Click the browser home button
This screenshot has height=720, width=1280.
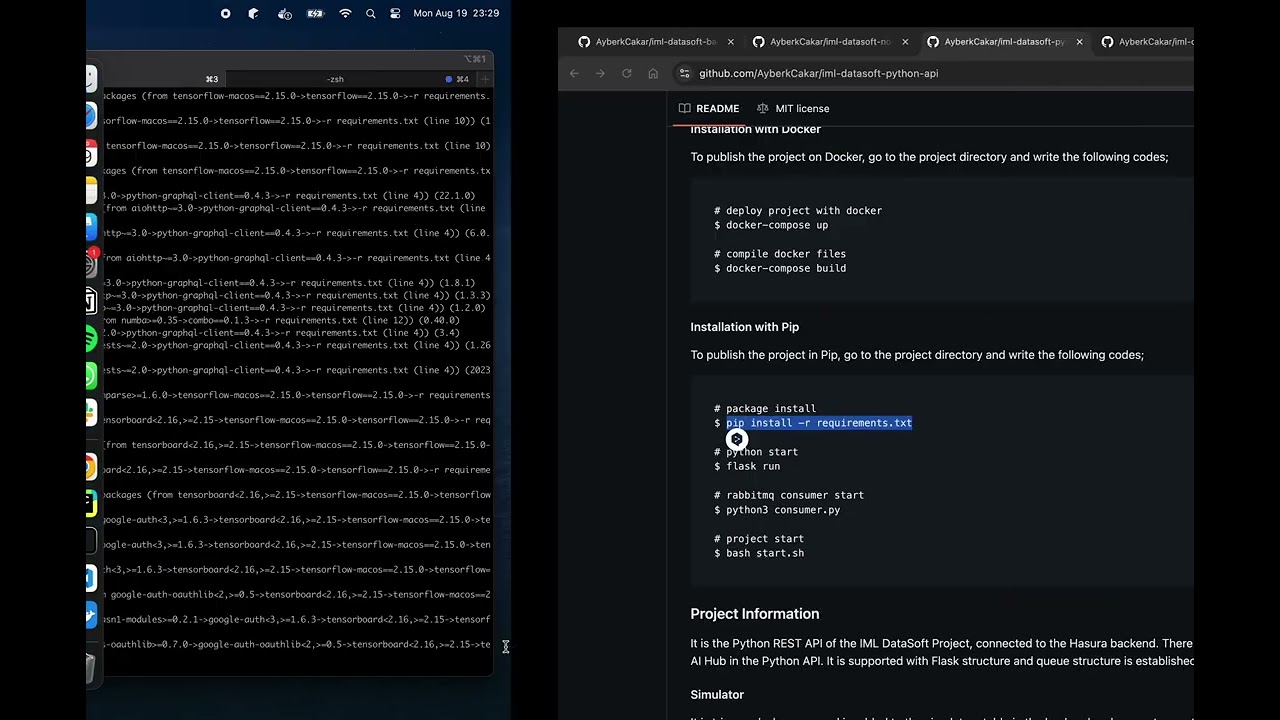coord(653,73)
